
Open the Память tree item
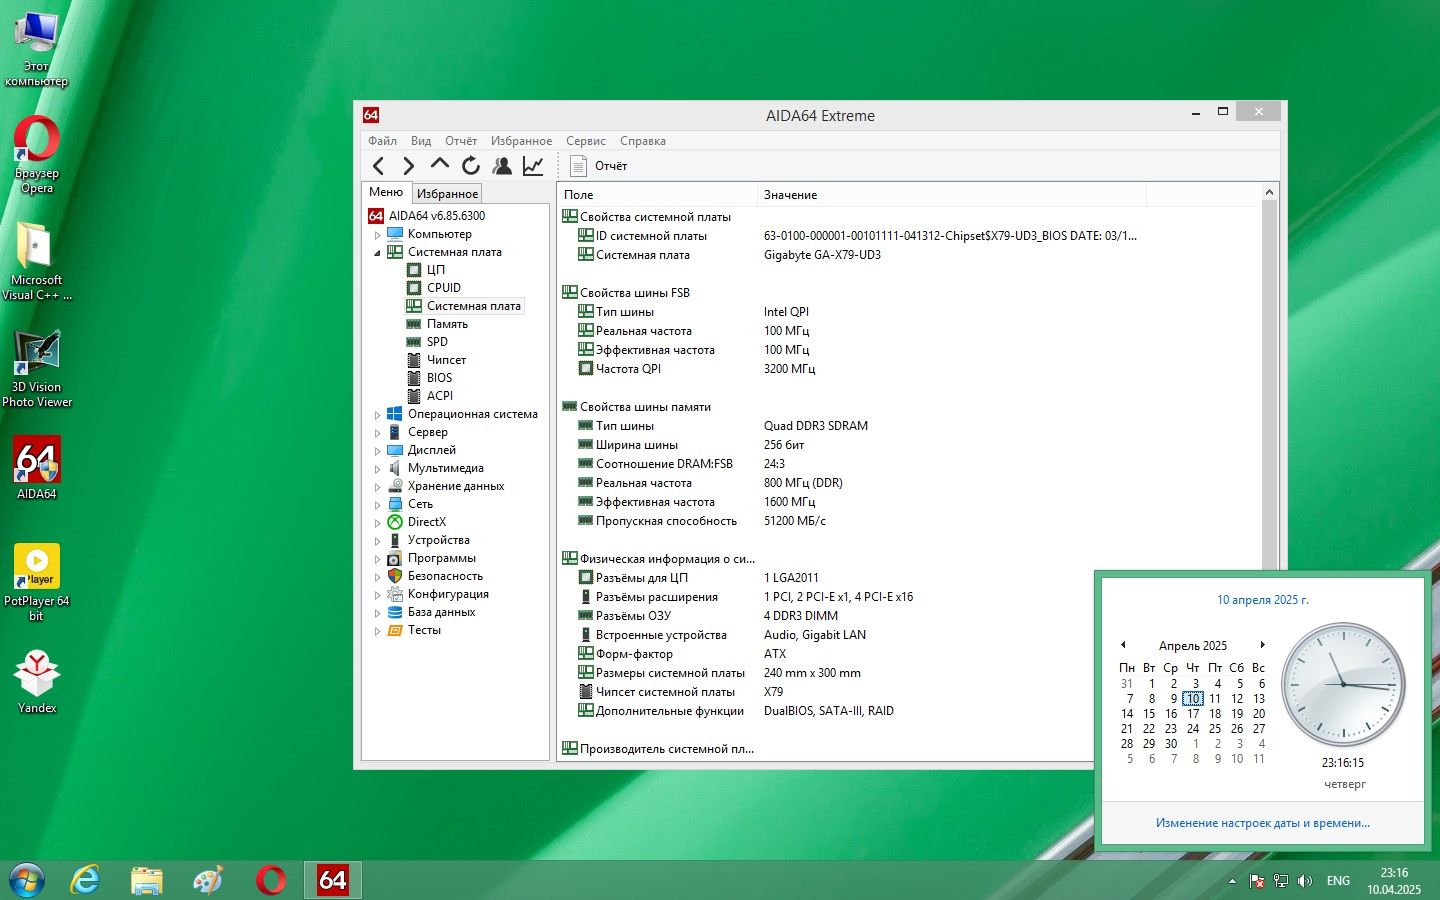point(447,324)
